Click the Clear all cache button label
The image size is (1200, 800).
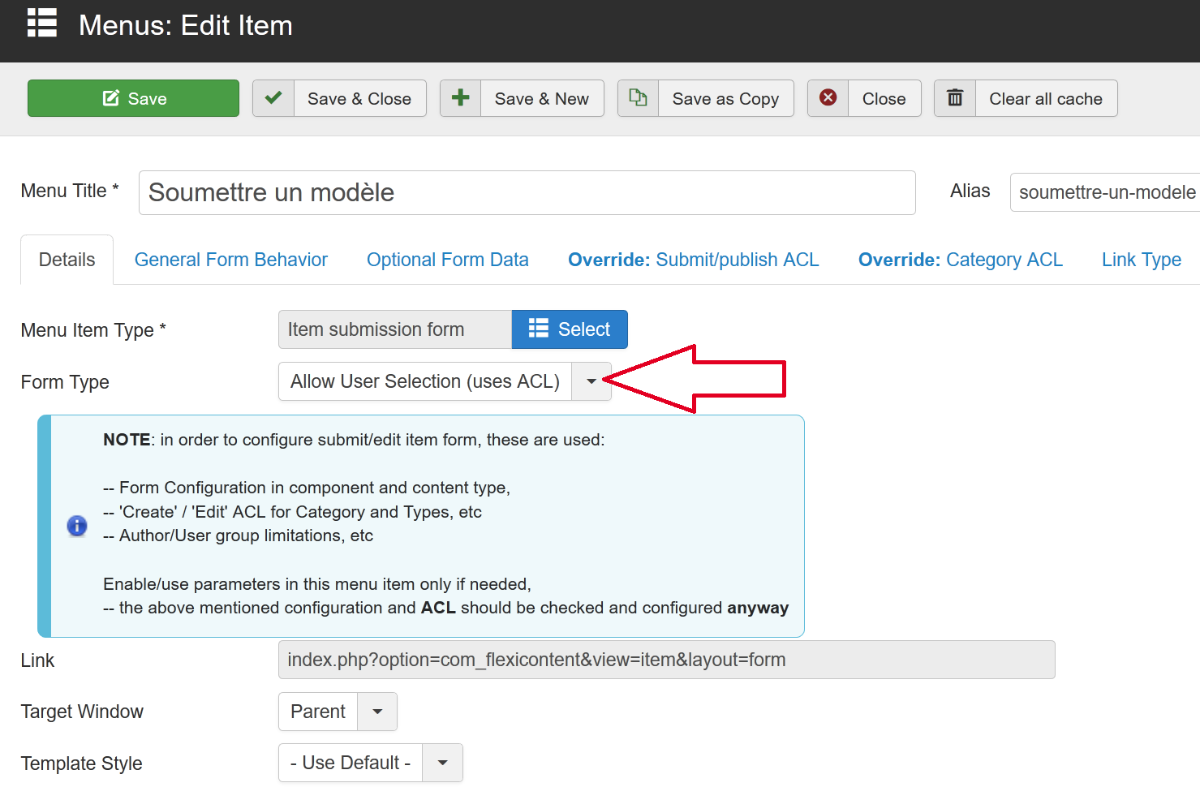(x=1046, y=99)
